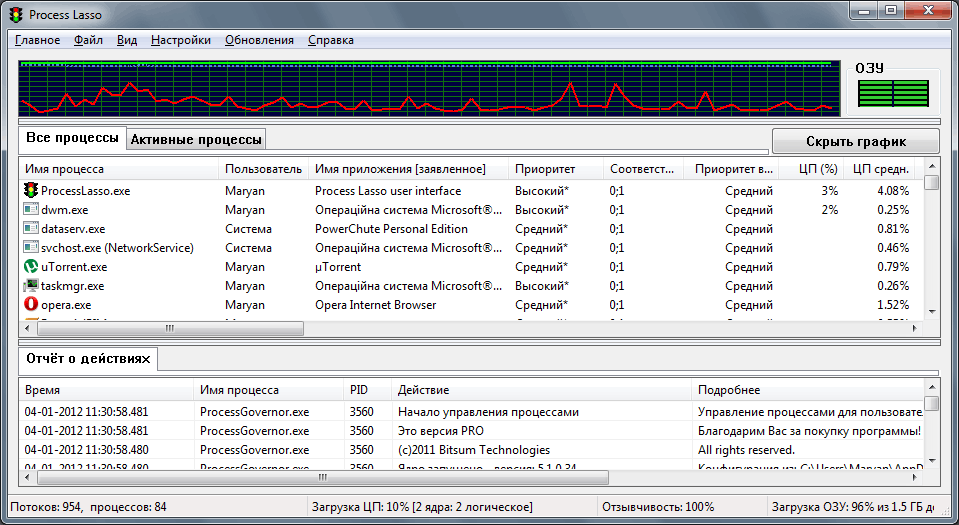Viewport: 959px width, 525px height.
Task: Click the log panel scroll-down arrow
Action: click(x=931, y=461)
